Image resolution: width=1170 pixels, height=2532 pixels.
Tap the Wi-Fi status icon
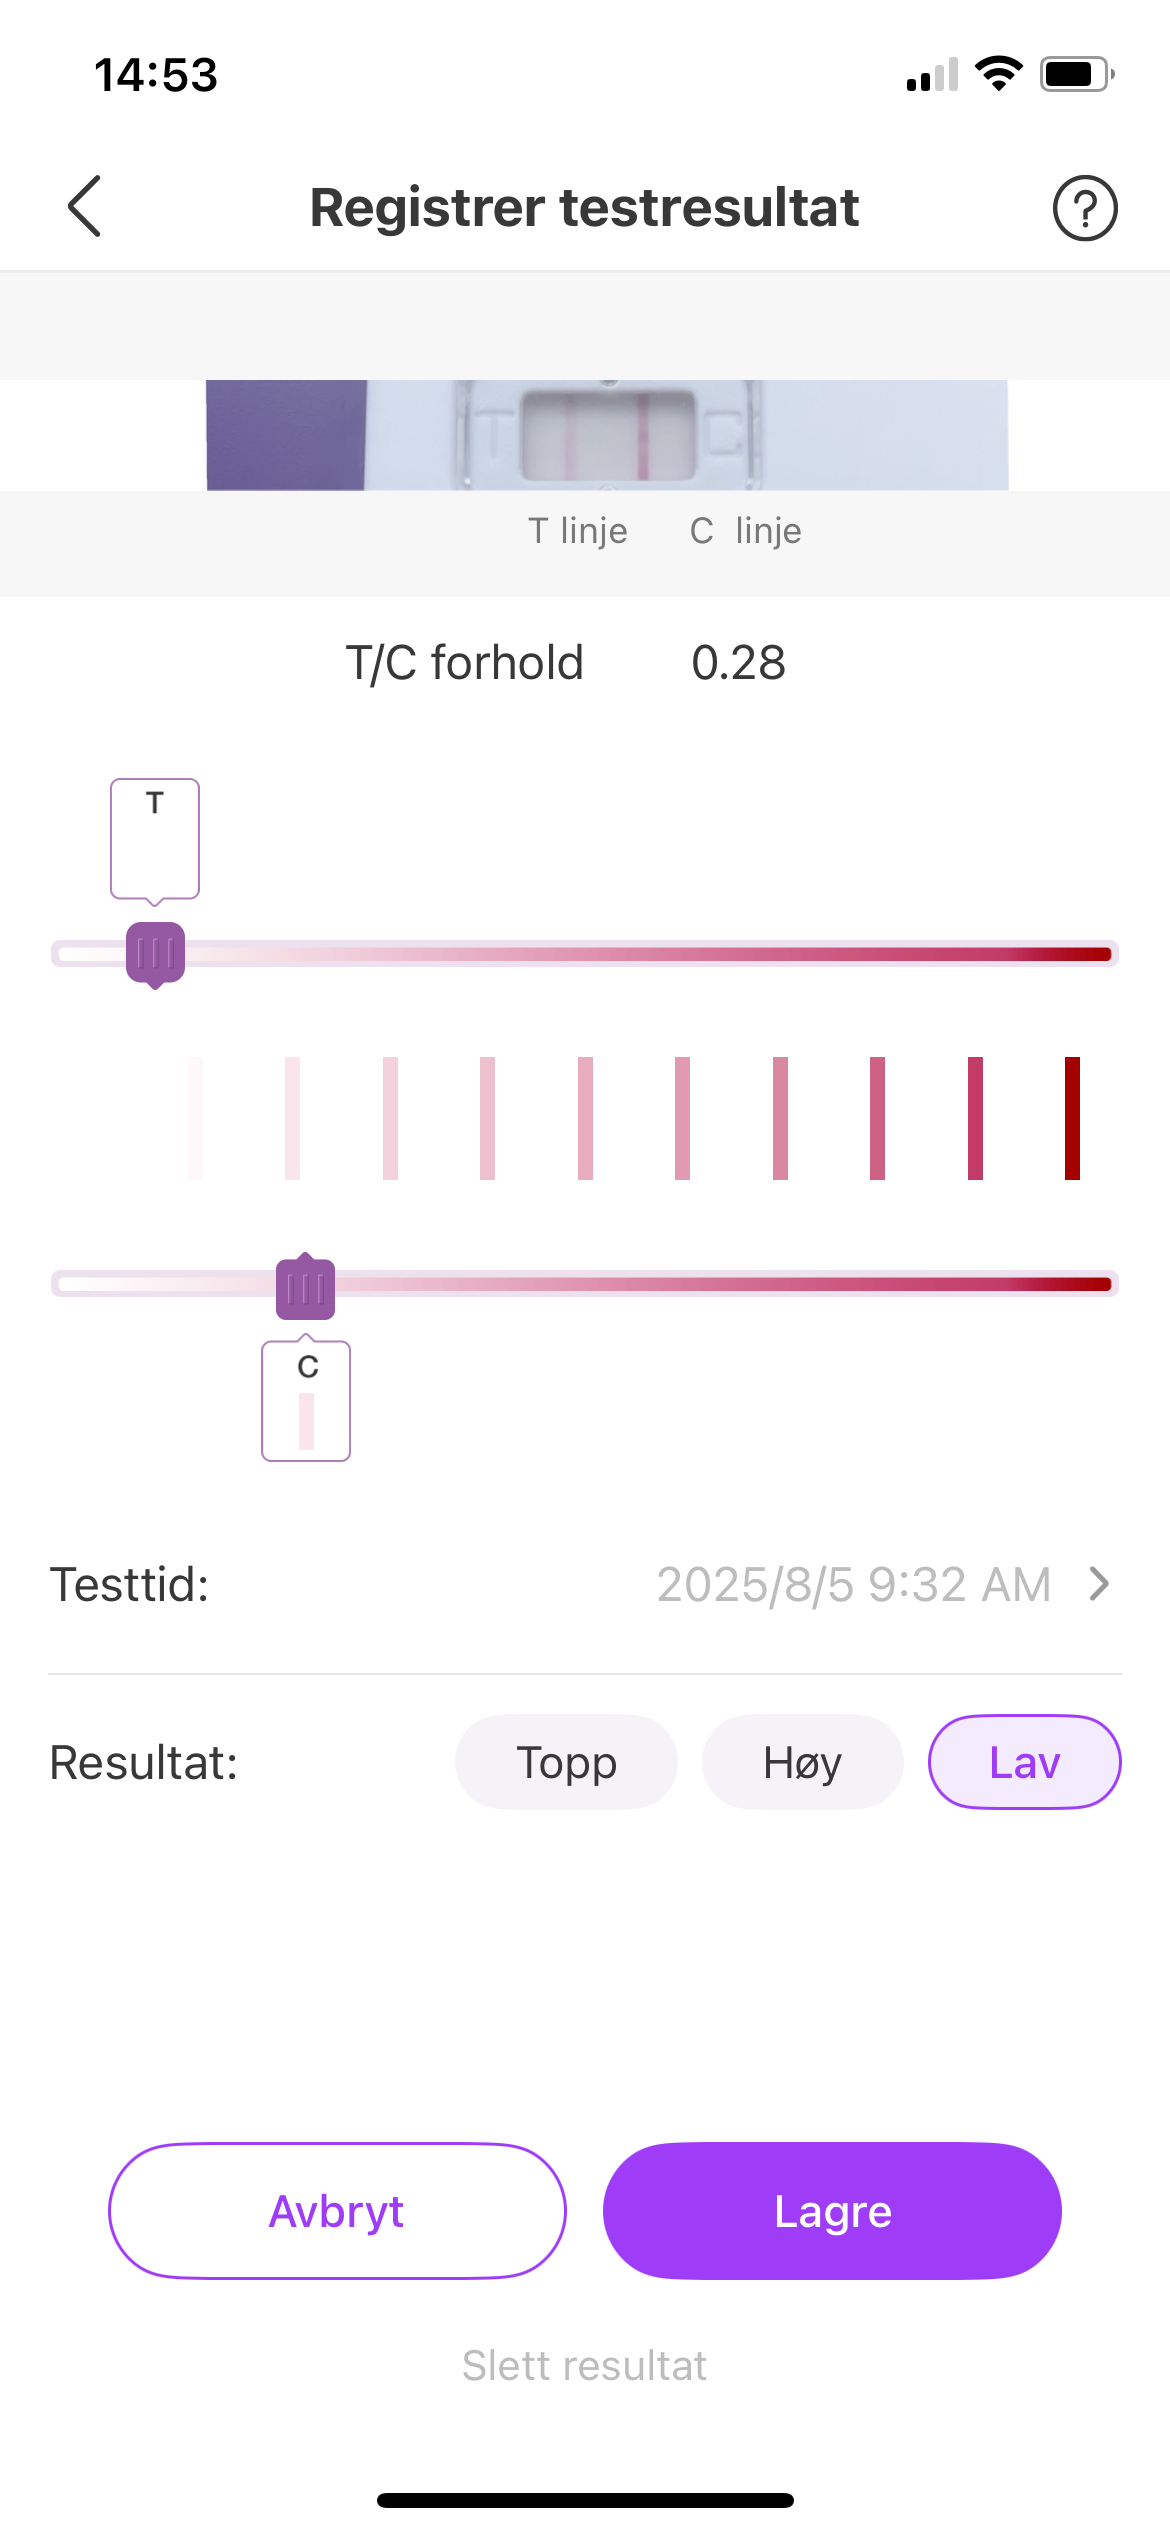998,74
